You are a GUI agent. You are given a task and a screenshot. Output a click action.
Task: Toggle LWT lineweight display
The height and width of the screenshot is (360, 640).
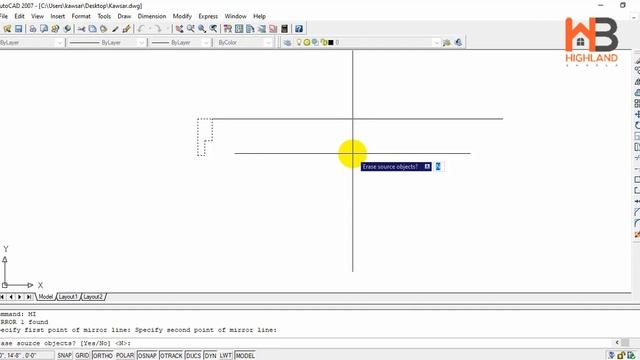coord(226,356)
